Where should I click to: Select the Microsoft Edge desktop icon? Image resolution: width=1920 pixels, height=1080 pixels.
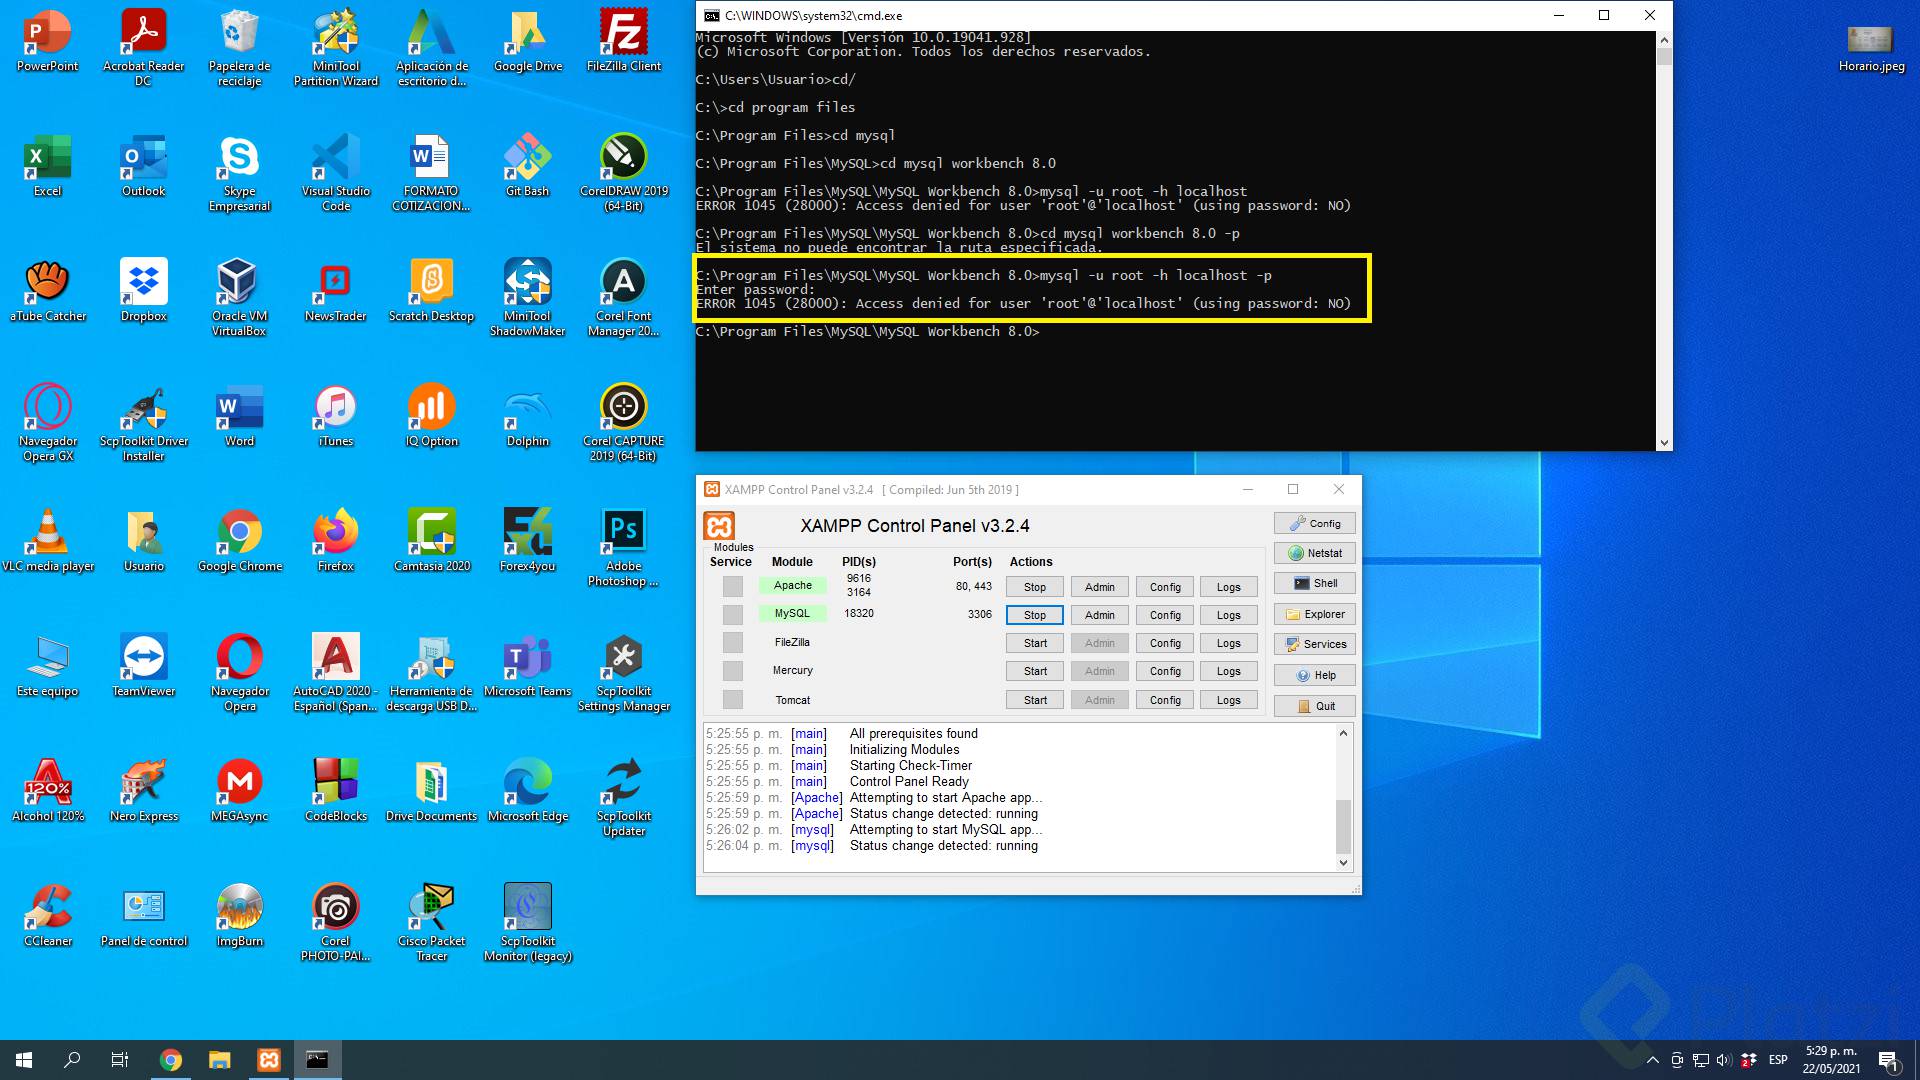coord(527,792)
